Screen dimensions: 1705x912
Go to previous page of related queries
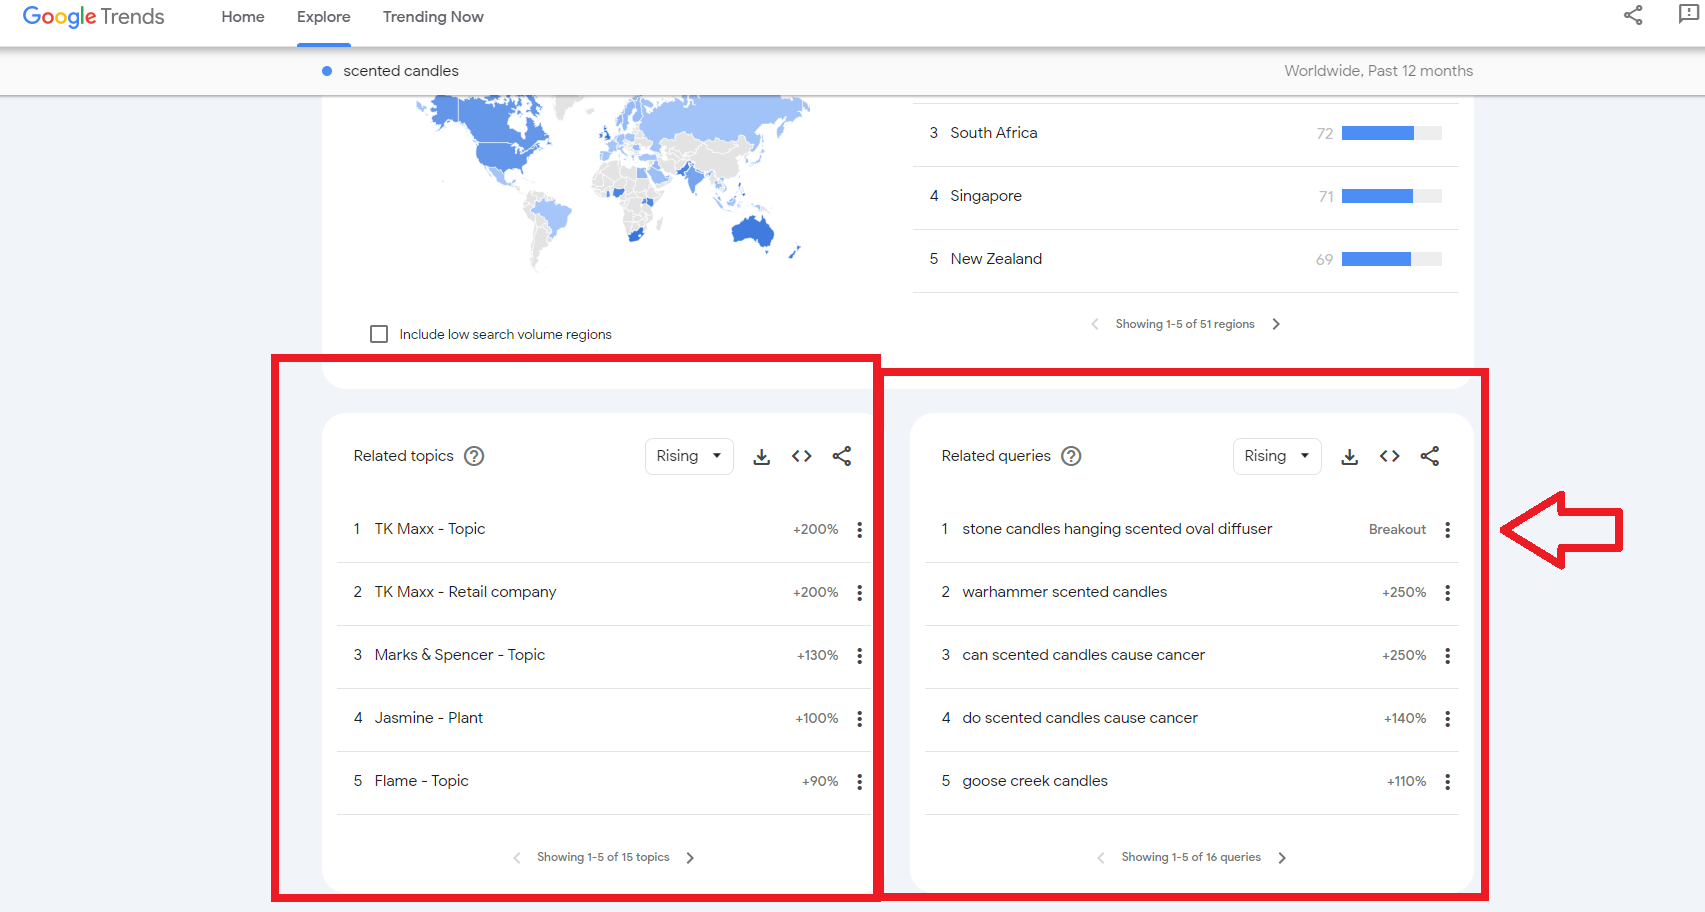[1101, 858]
